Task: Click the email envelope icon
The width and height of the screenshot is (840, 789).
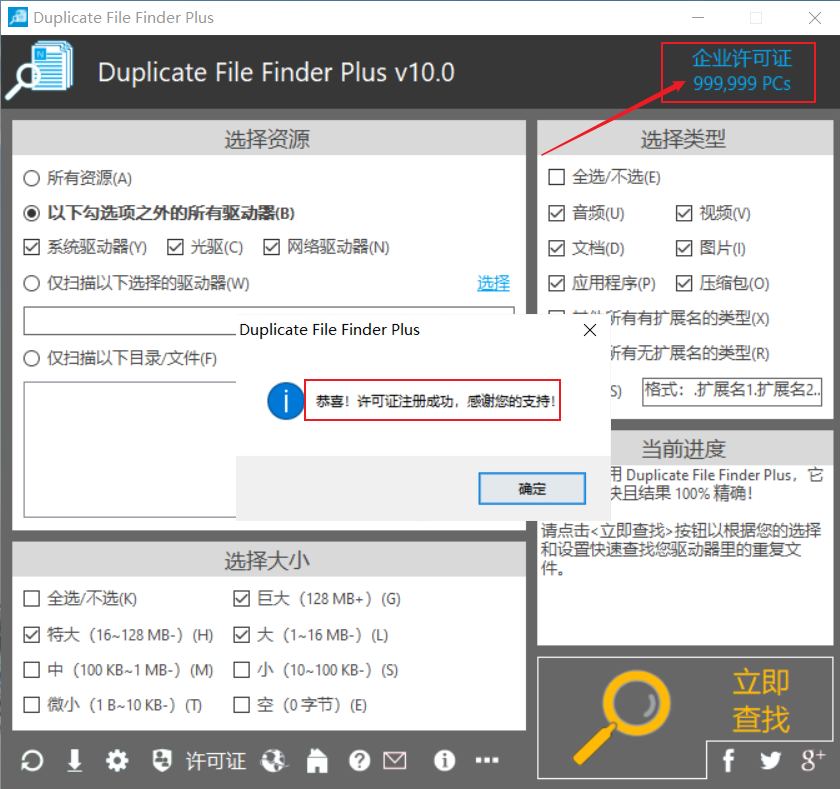Action: click(395, 761)
